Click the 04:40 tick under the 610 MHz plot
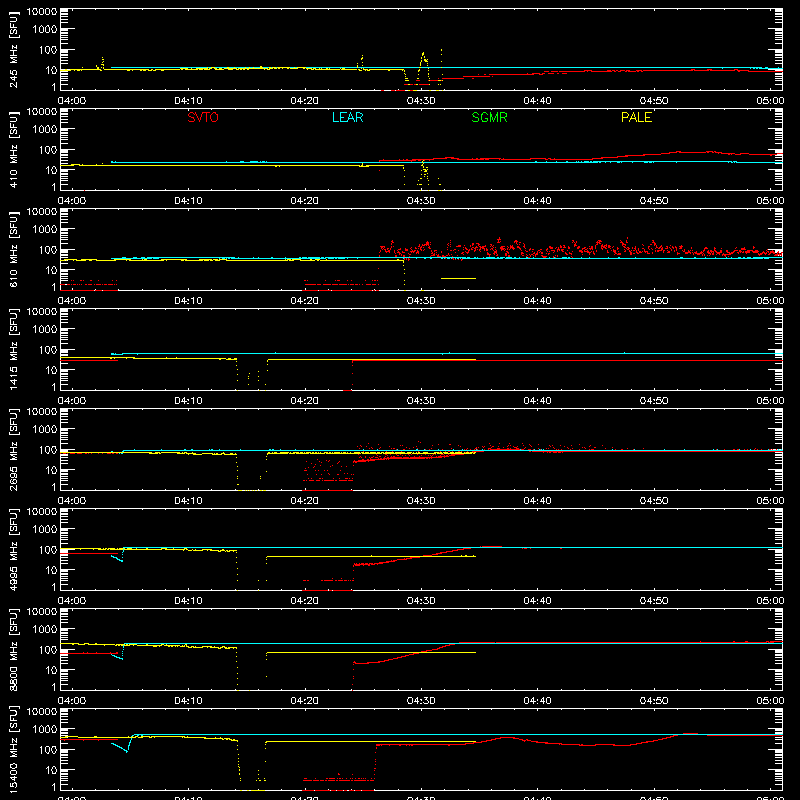 coord(537,301)
